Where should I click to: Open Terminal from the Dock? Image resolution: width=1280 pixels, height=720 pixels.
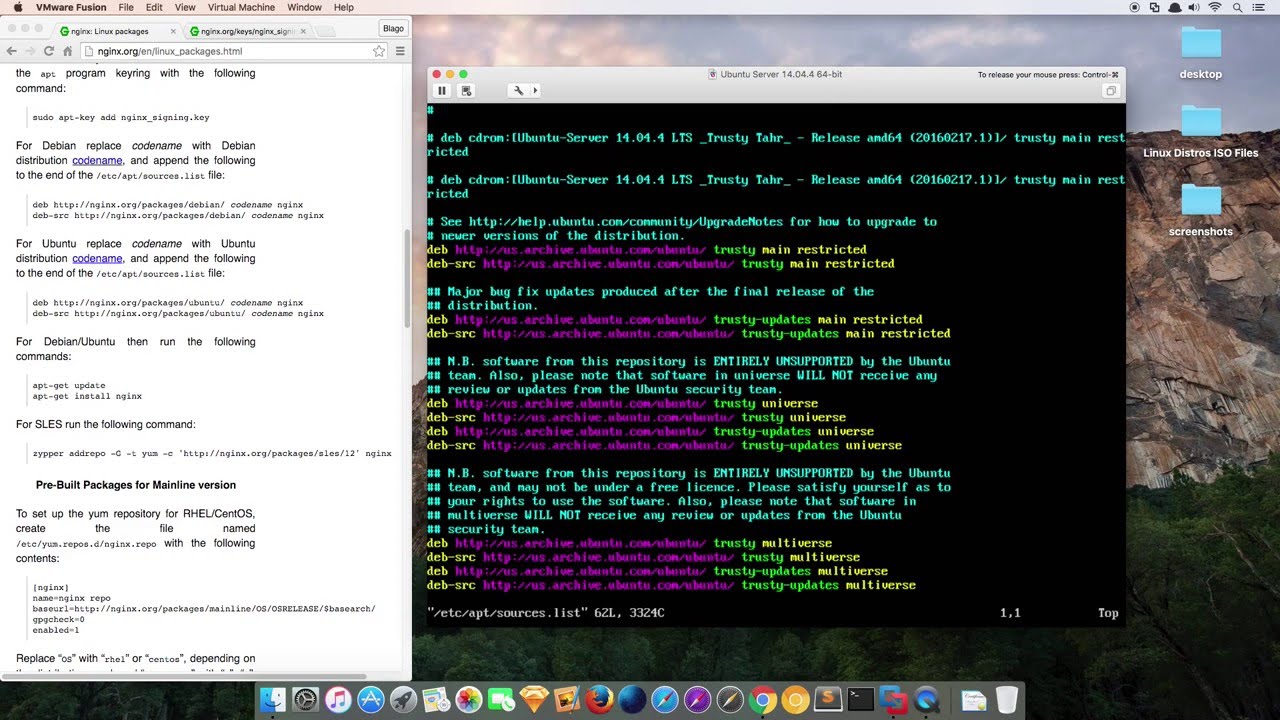pos(861,699)
